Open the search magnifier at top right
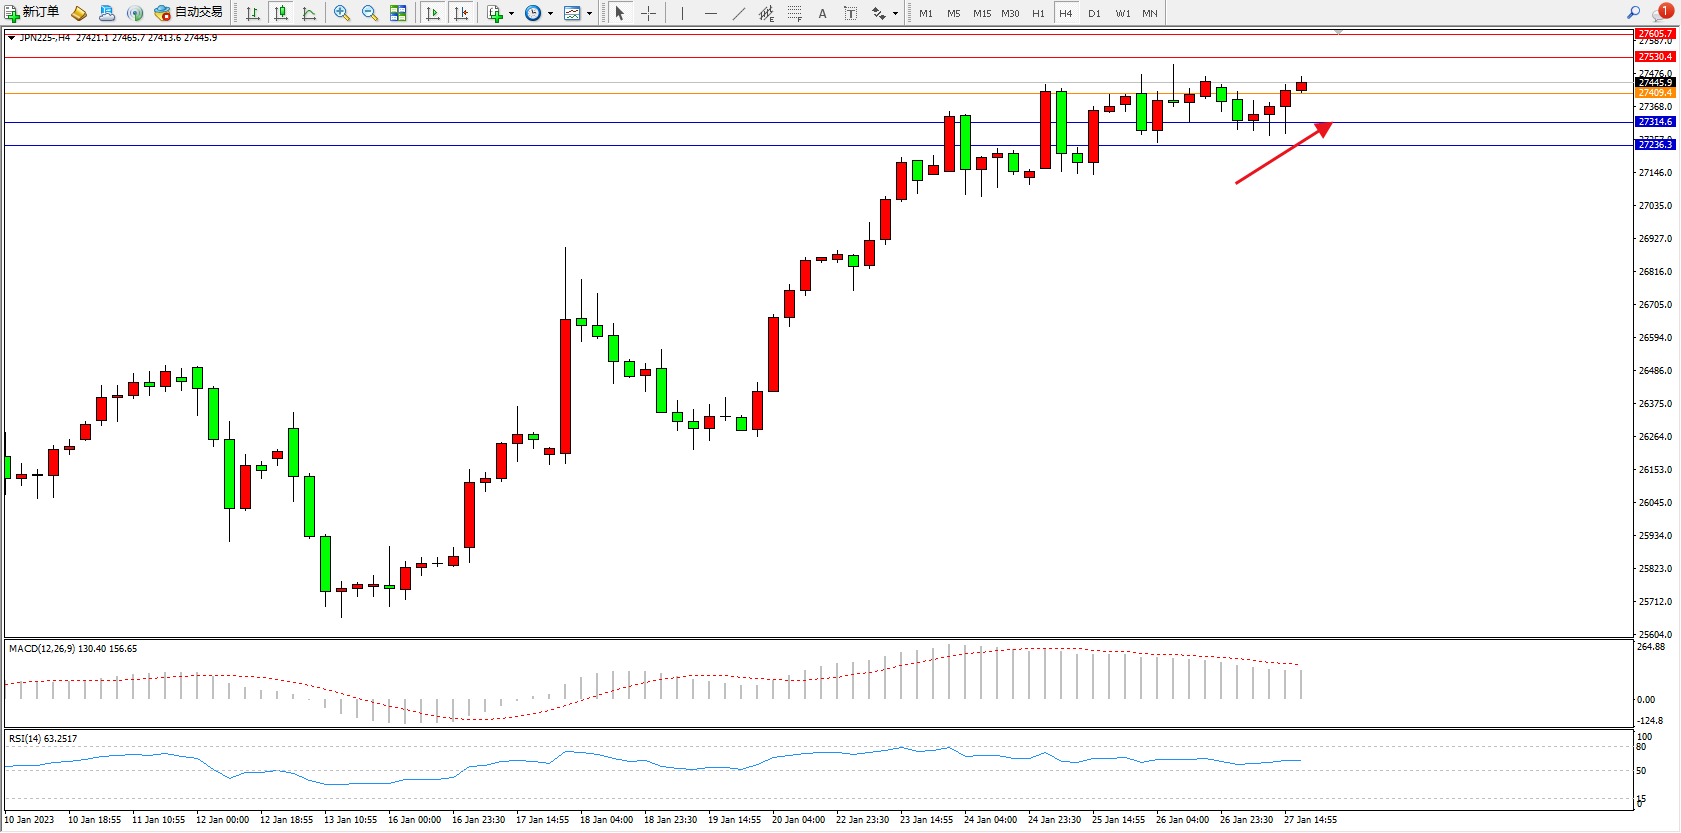Viewport: 1681px width, 833px height. (x=1634, y=13)
